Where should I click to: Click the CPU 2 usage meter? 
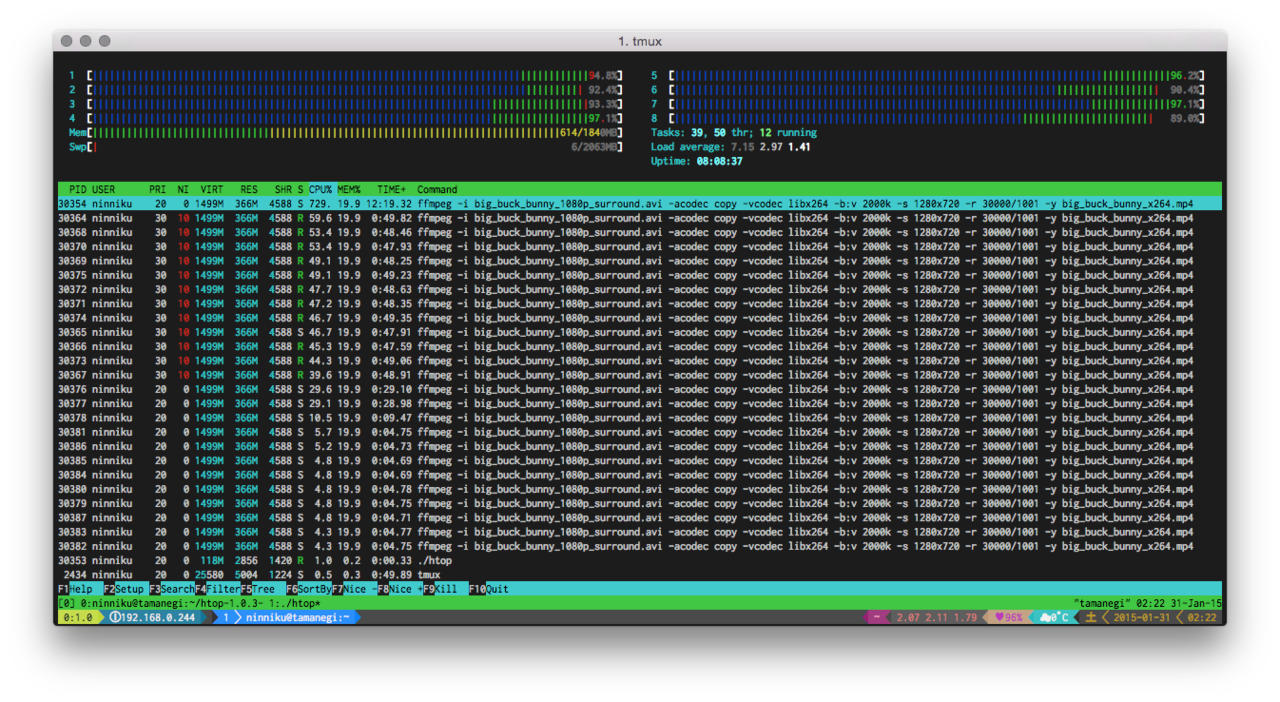coord(345,89)
